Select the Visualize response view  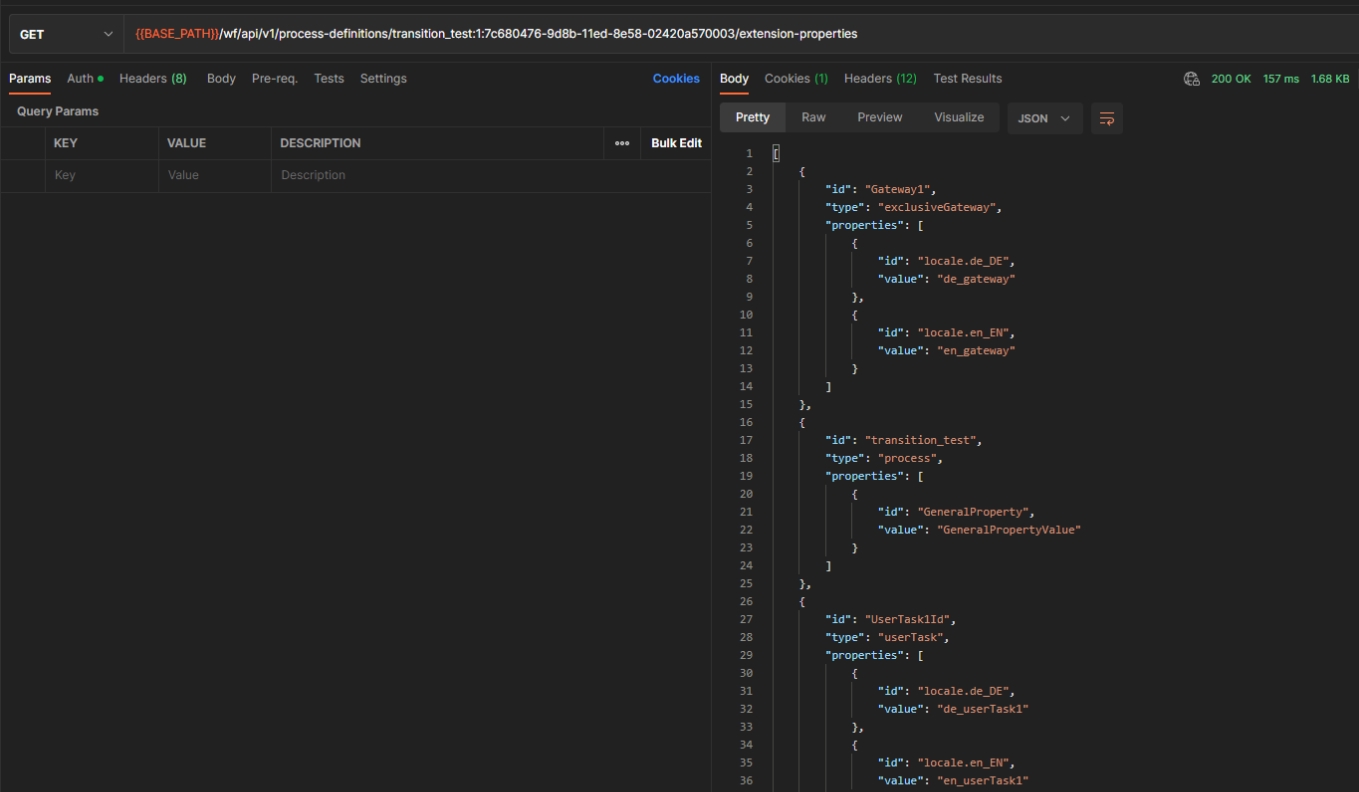pos(958,117)
